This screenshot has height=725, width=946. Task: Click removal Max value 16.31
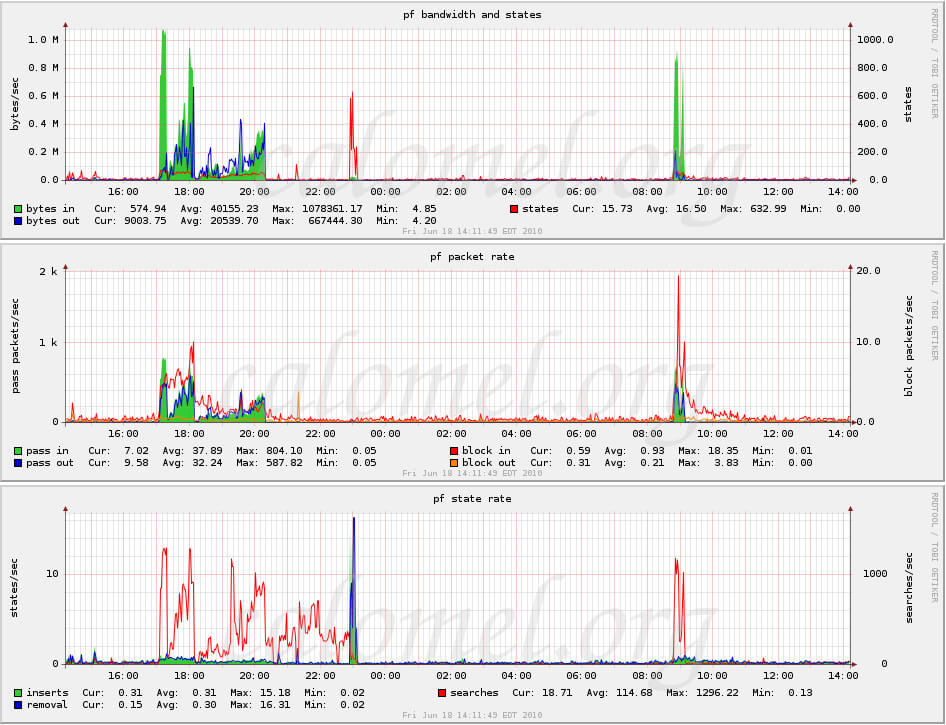[275, 705]
